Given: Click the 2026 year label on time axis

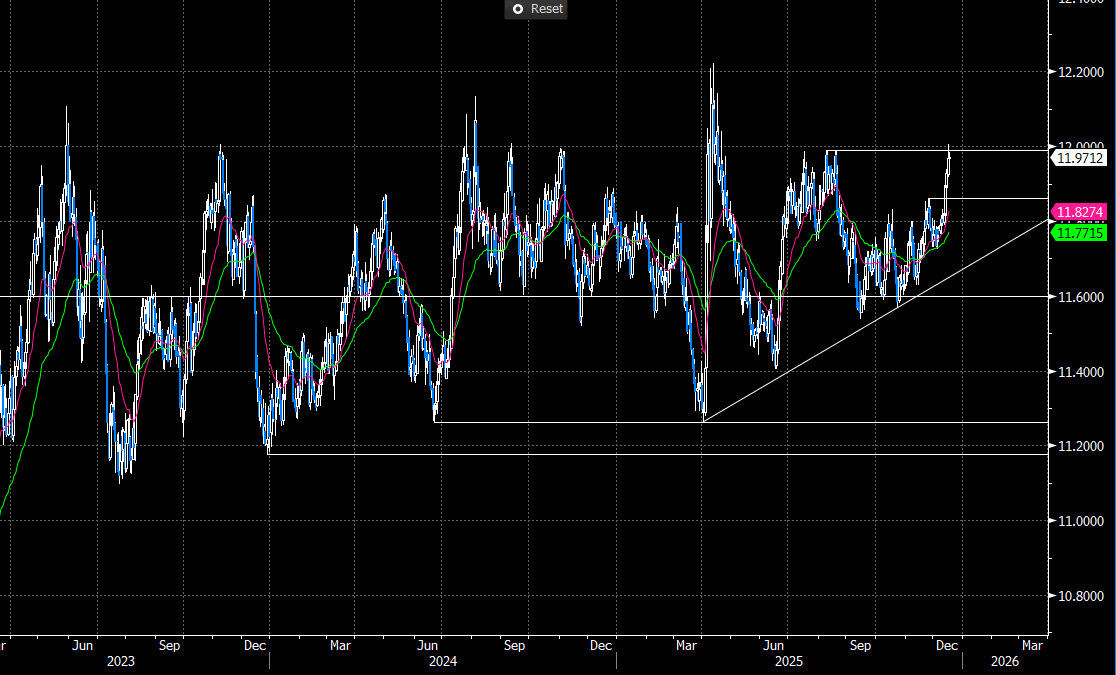Looking at the screenshot, I should (1005, 661).
